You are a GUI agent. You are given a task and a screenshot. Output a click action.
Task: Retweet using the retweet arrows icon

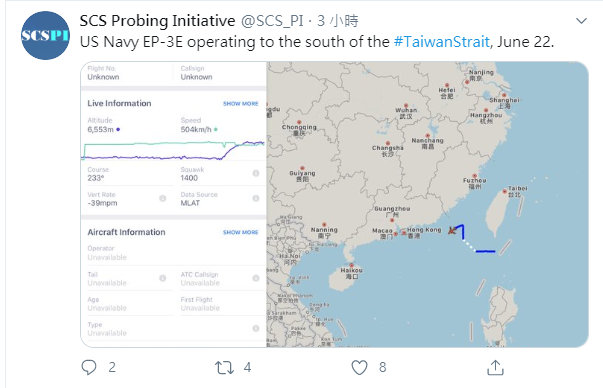tap(224, 367)
